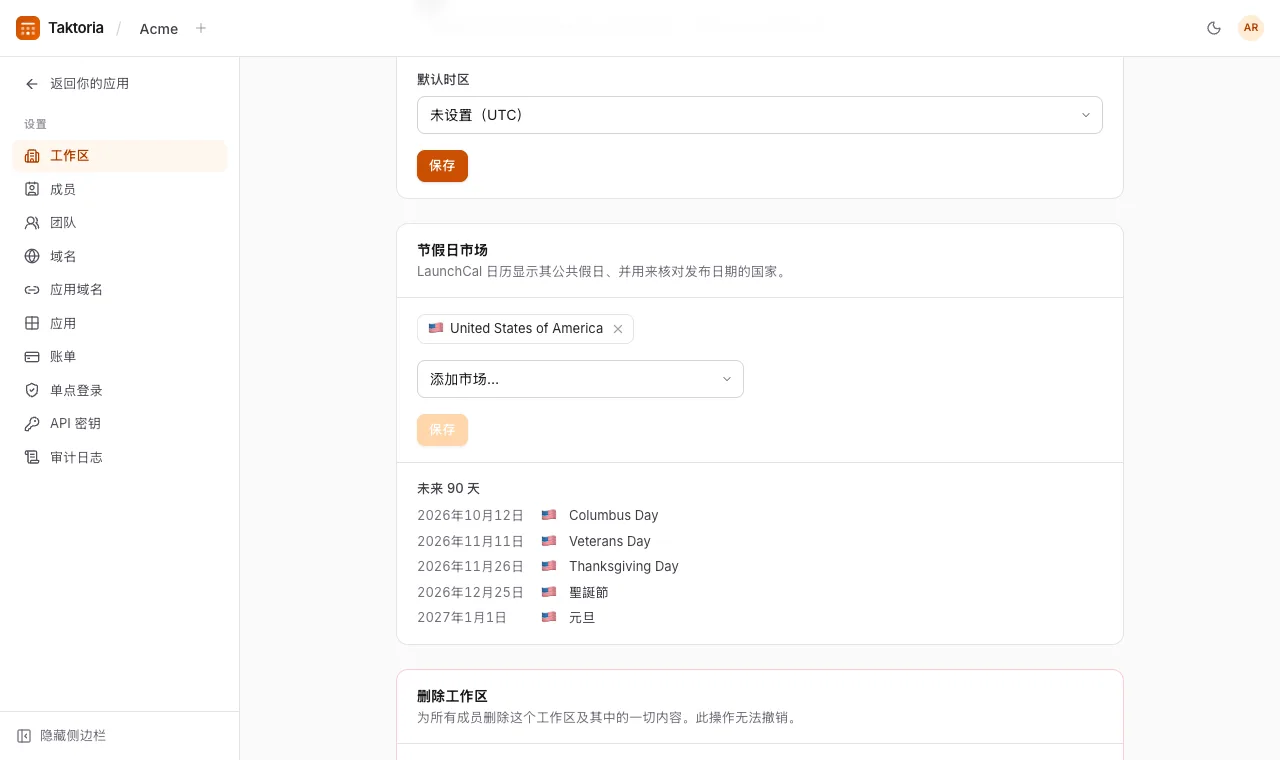Click the 元旦 holiday entry
1280x760 pixels.
582,618
